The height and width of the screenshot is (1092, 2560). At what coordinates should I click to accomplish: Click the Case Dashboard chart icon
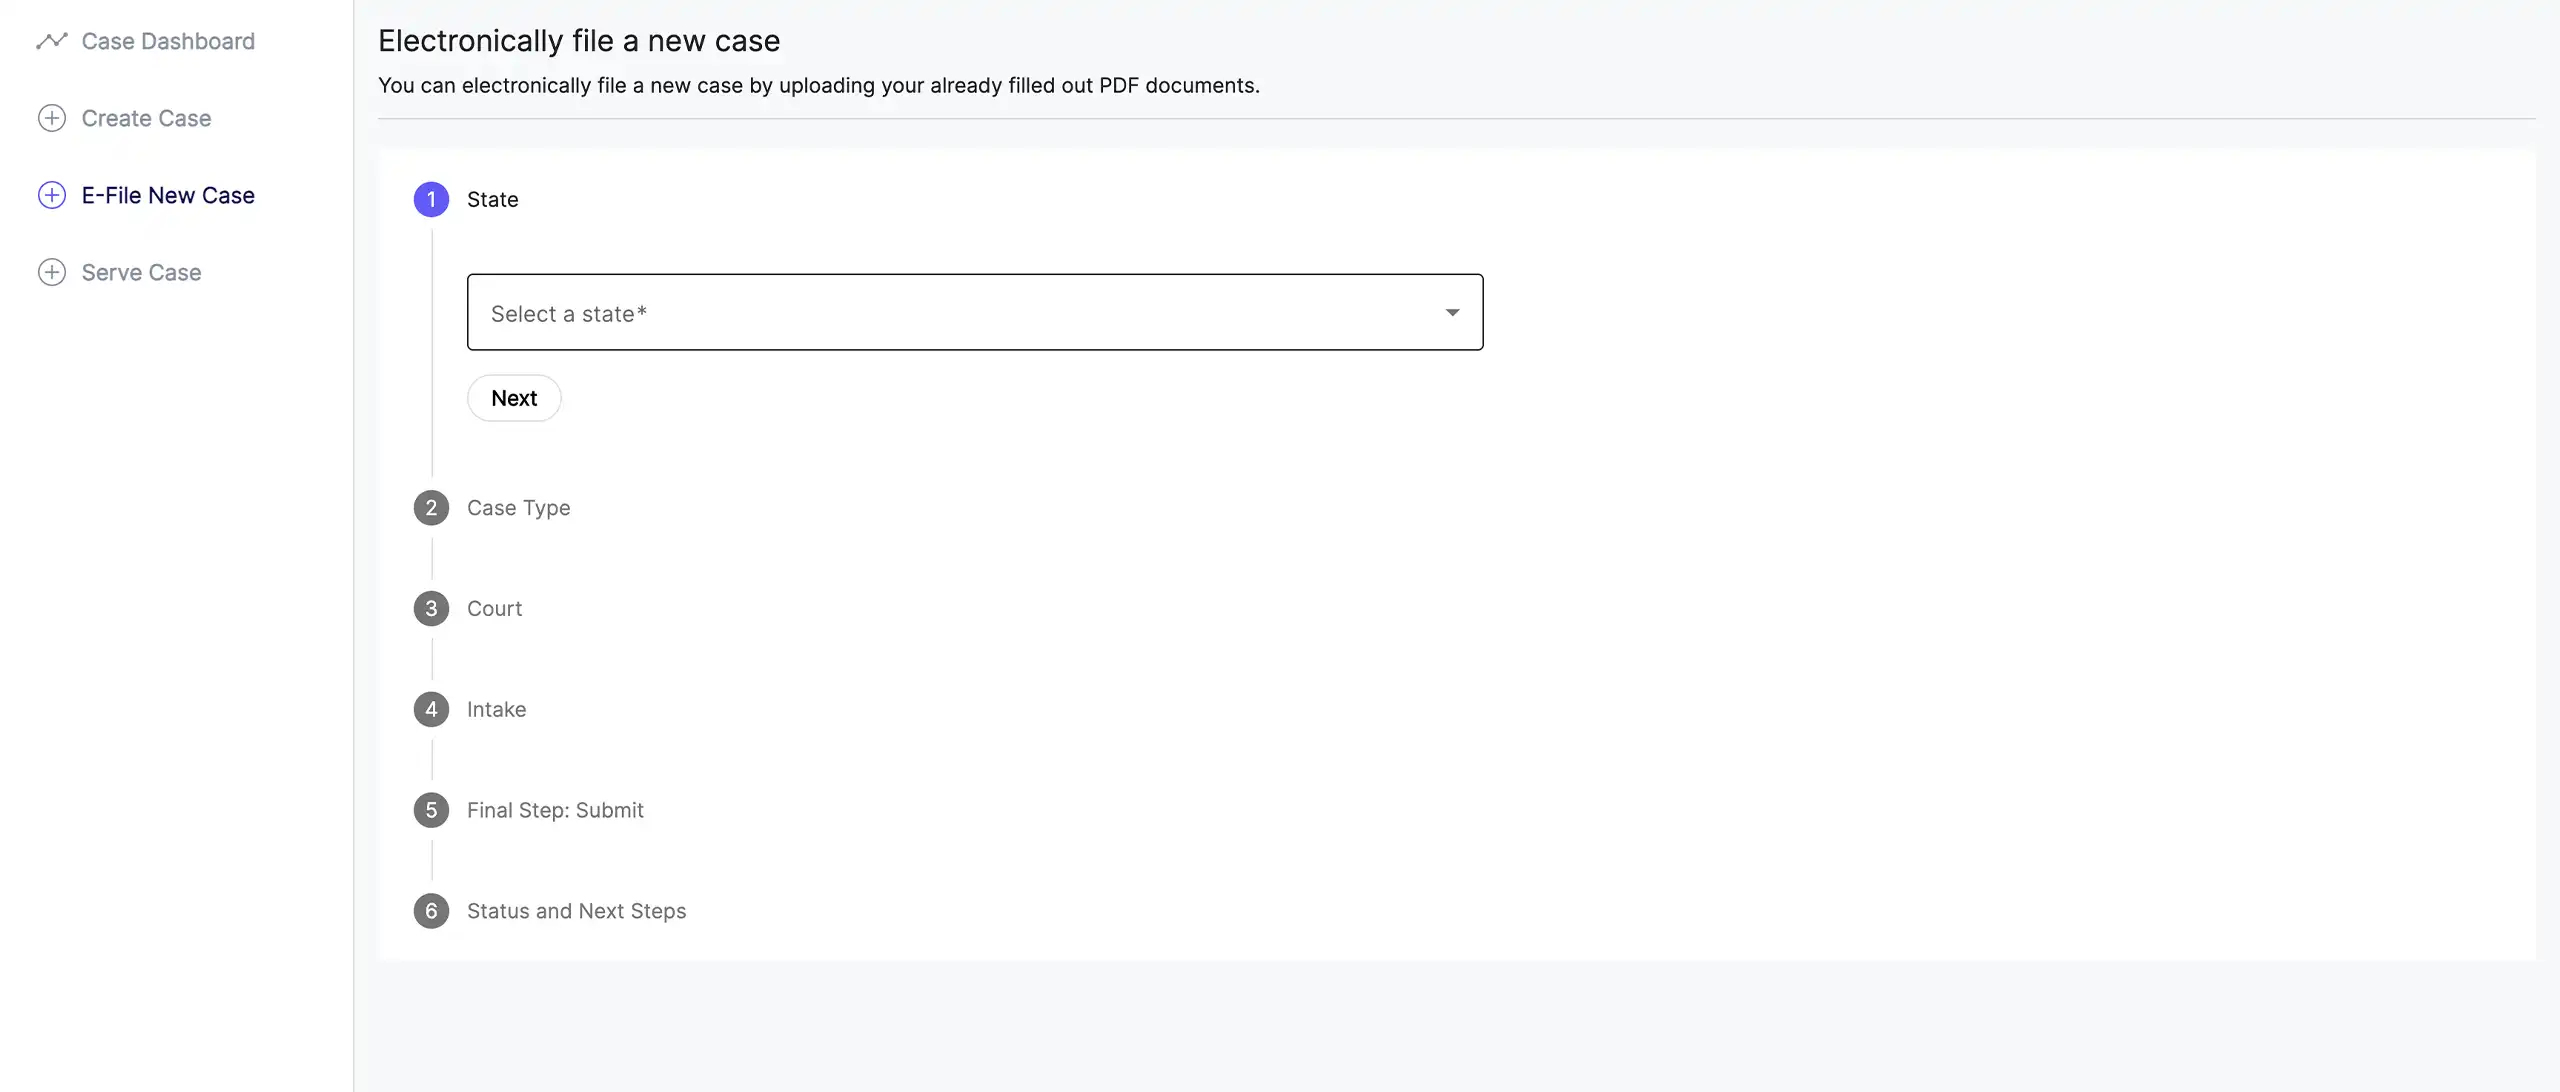point(52,41)
